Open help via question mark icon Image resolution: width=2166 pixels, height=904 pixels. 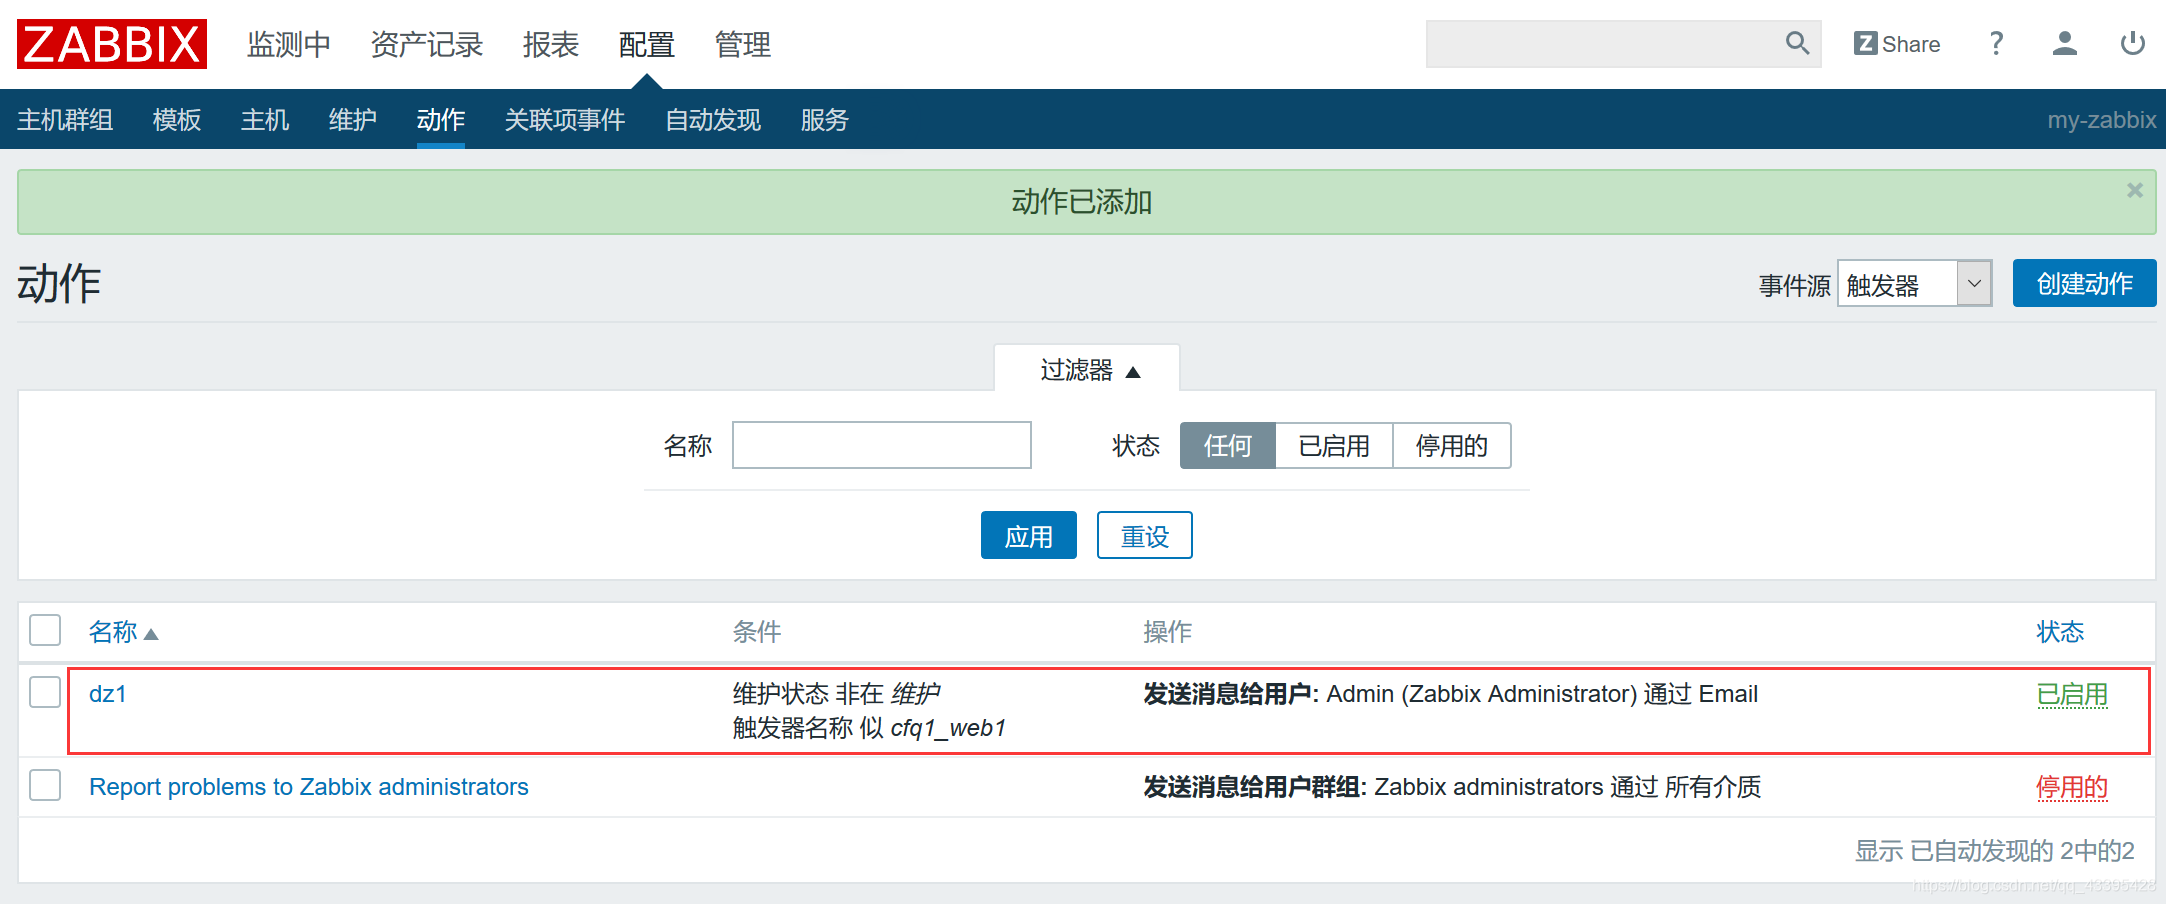click(1996, 43)
